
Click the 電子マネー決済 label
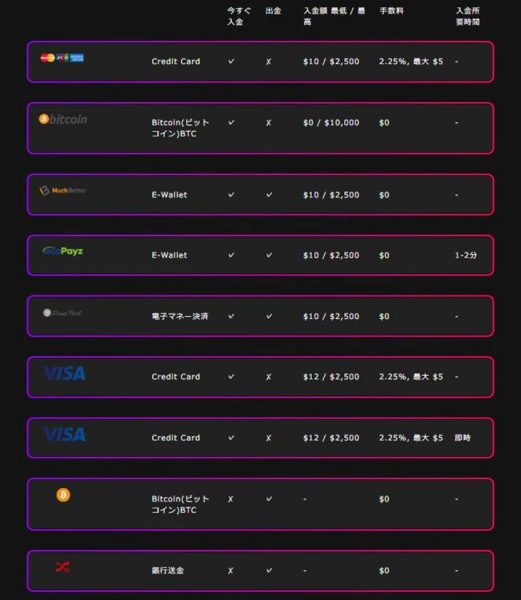tap(180, 316)
